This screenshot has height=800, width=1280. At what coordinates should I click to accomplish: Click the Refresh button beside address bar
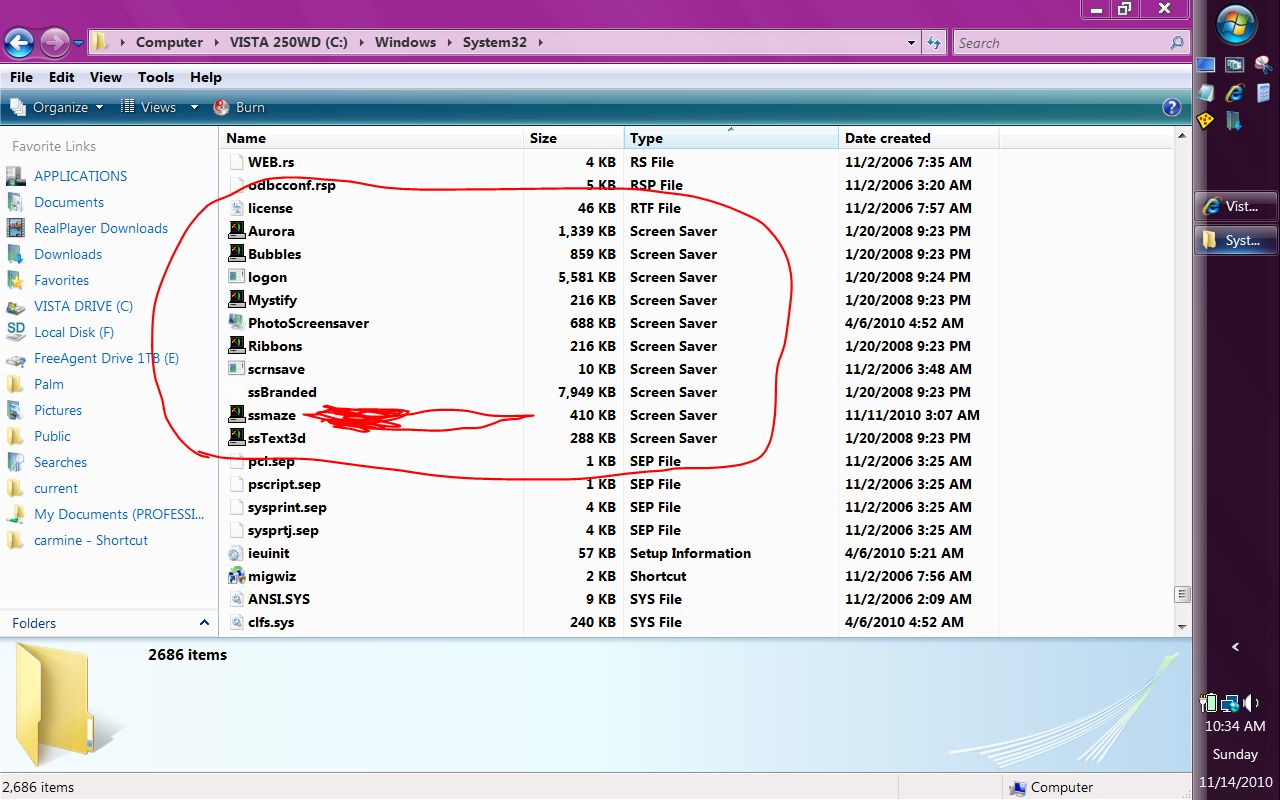tap(934, 43)
